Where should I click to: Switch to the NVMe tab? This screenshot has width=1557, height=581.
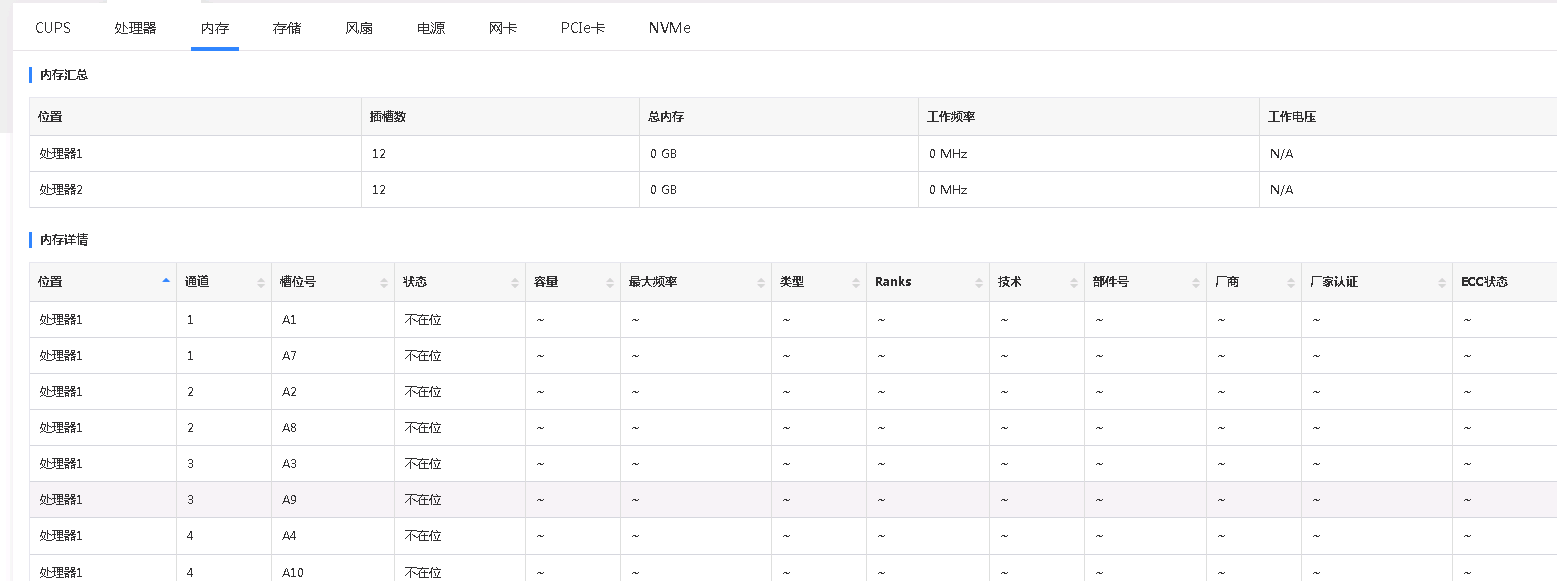click(x=669, y=28)
